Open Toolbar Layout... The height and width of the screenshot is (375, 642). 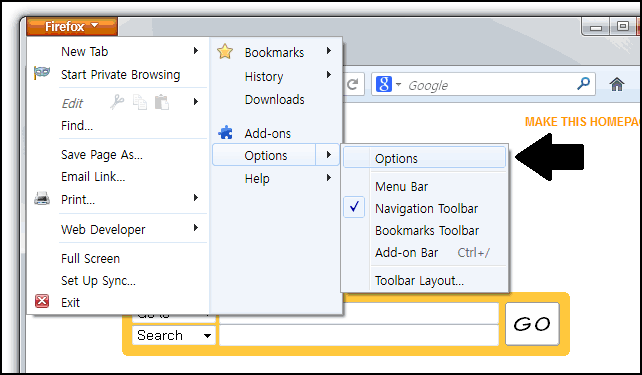(419, 281)
